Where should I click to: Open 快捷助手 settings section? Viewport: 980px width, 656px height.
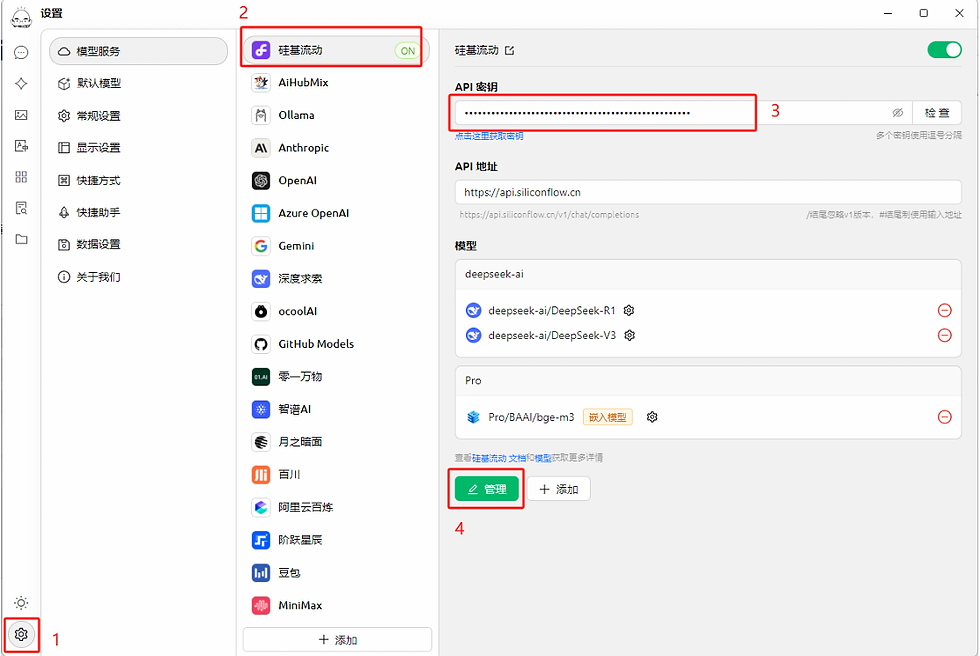click(138, 212)
